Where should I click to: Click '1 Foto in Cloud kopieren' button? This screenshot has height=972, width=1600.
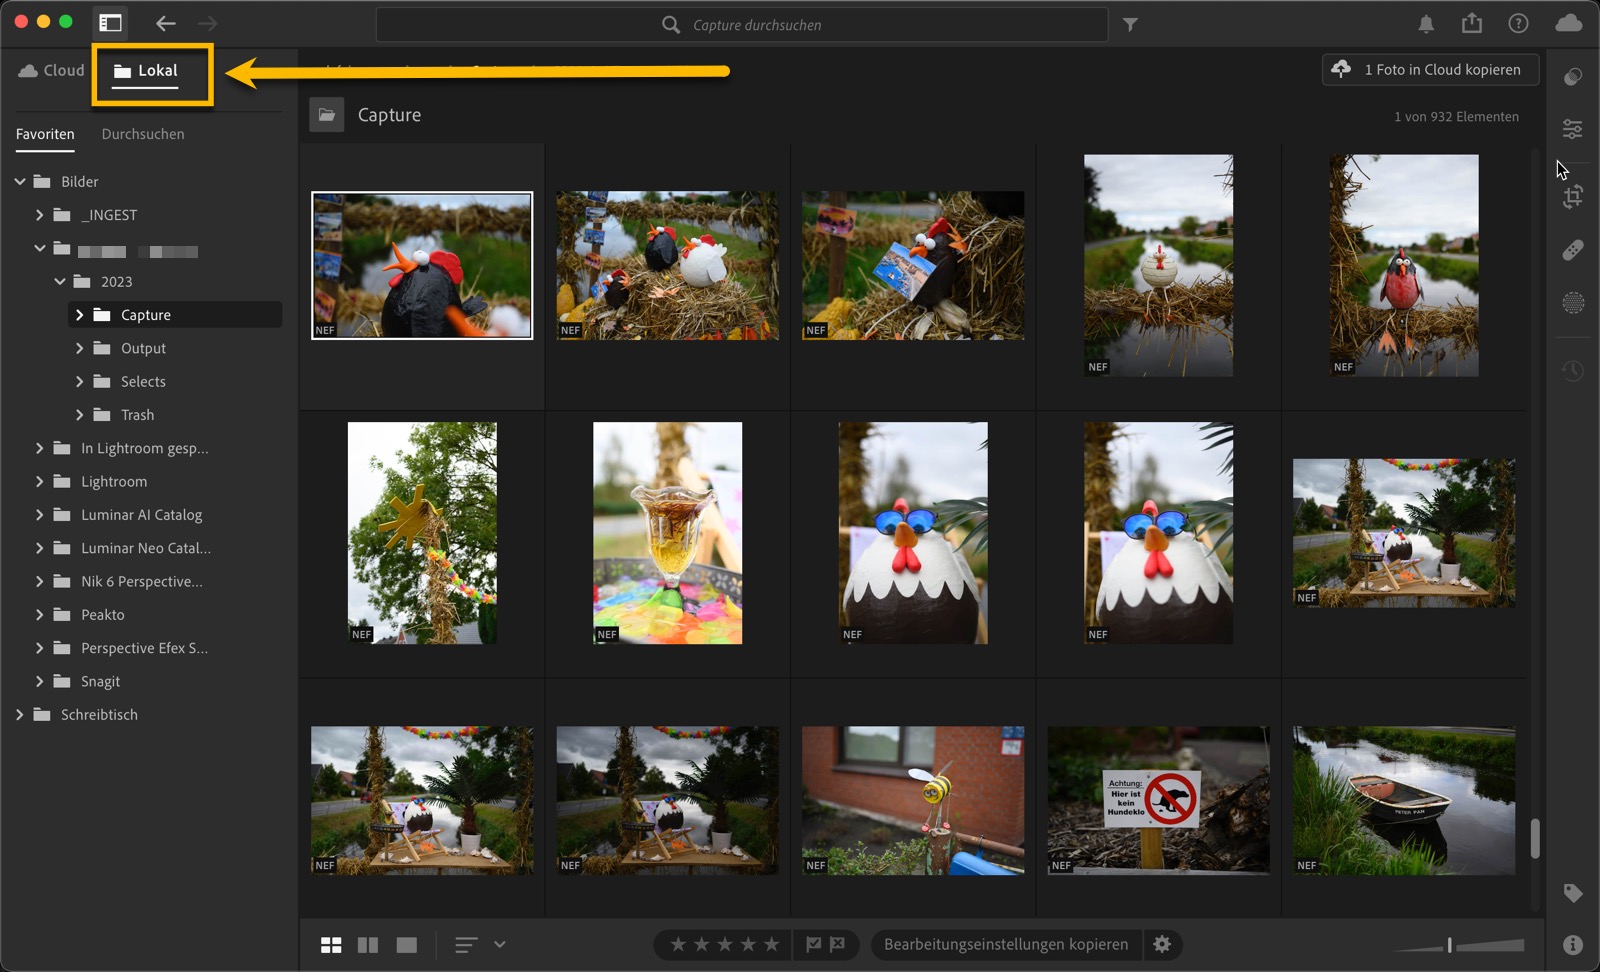point(1430,70)
